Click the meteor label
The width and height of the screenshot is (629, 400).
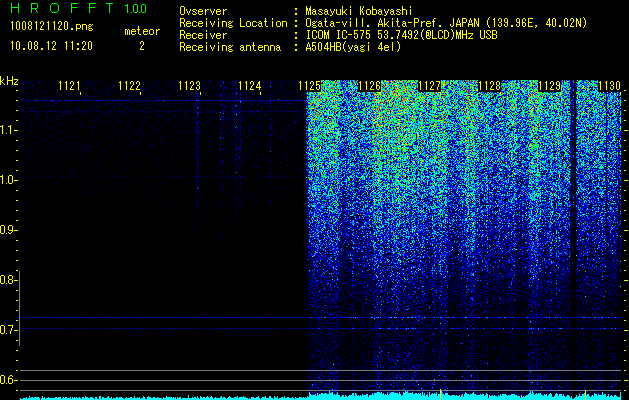(142, 31)
